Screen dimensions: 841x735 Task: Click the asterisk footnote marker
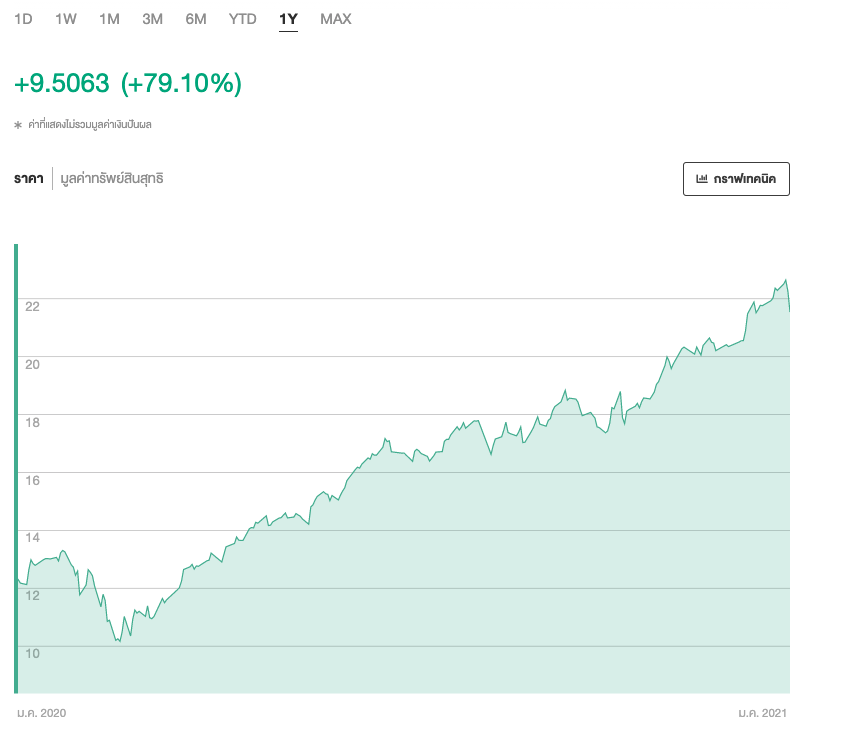(18, 126)
